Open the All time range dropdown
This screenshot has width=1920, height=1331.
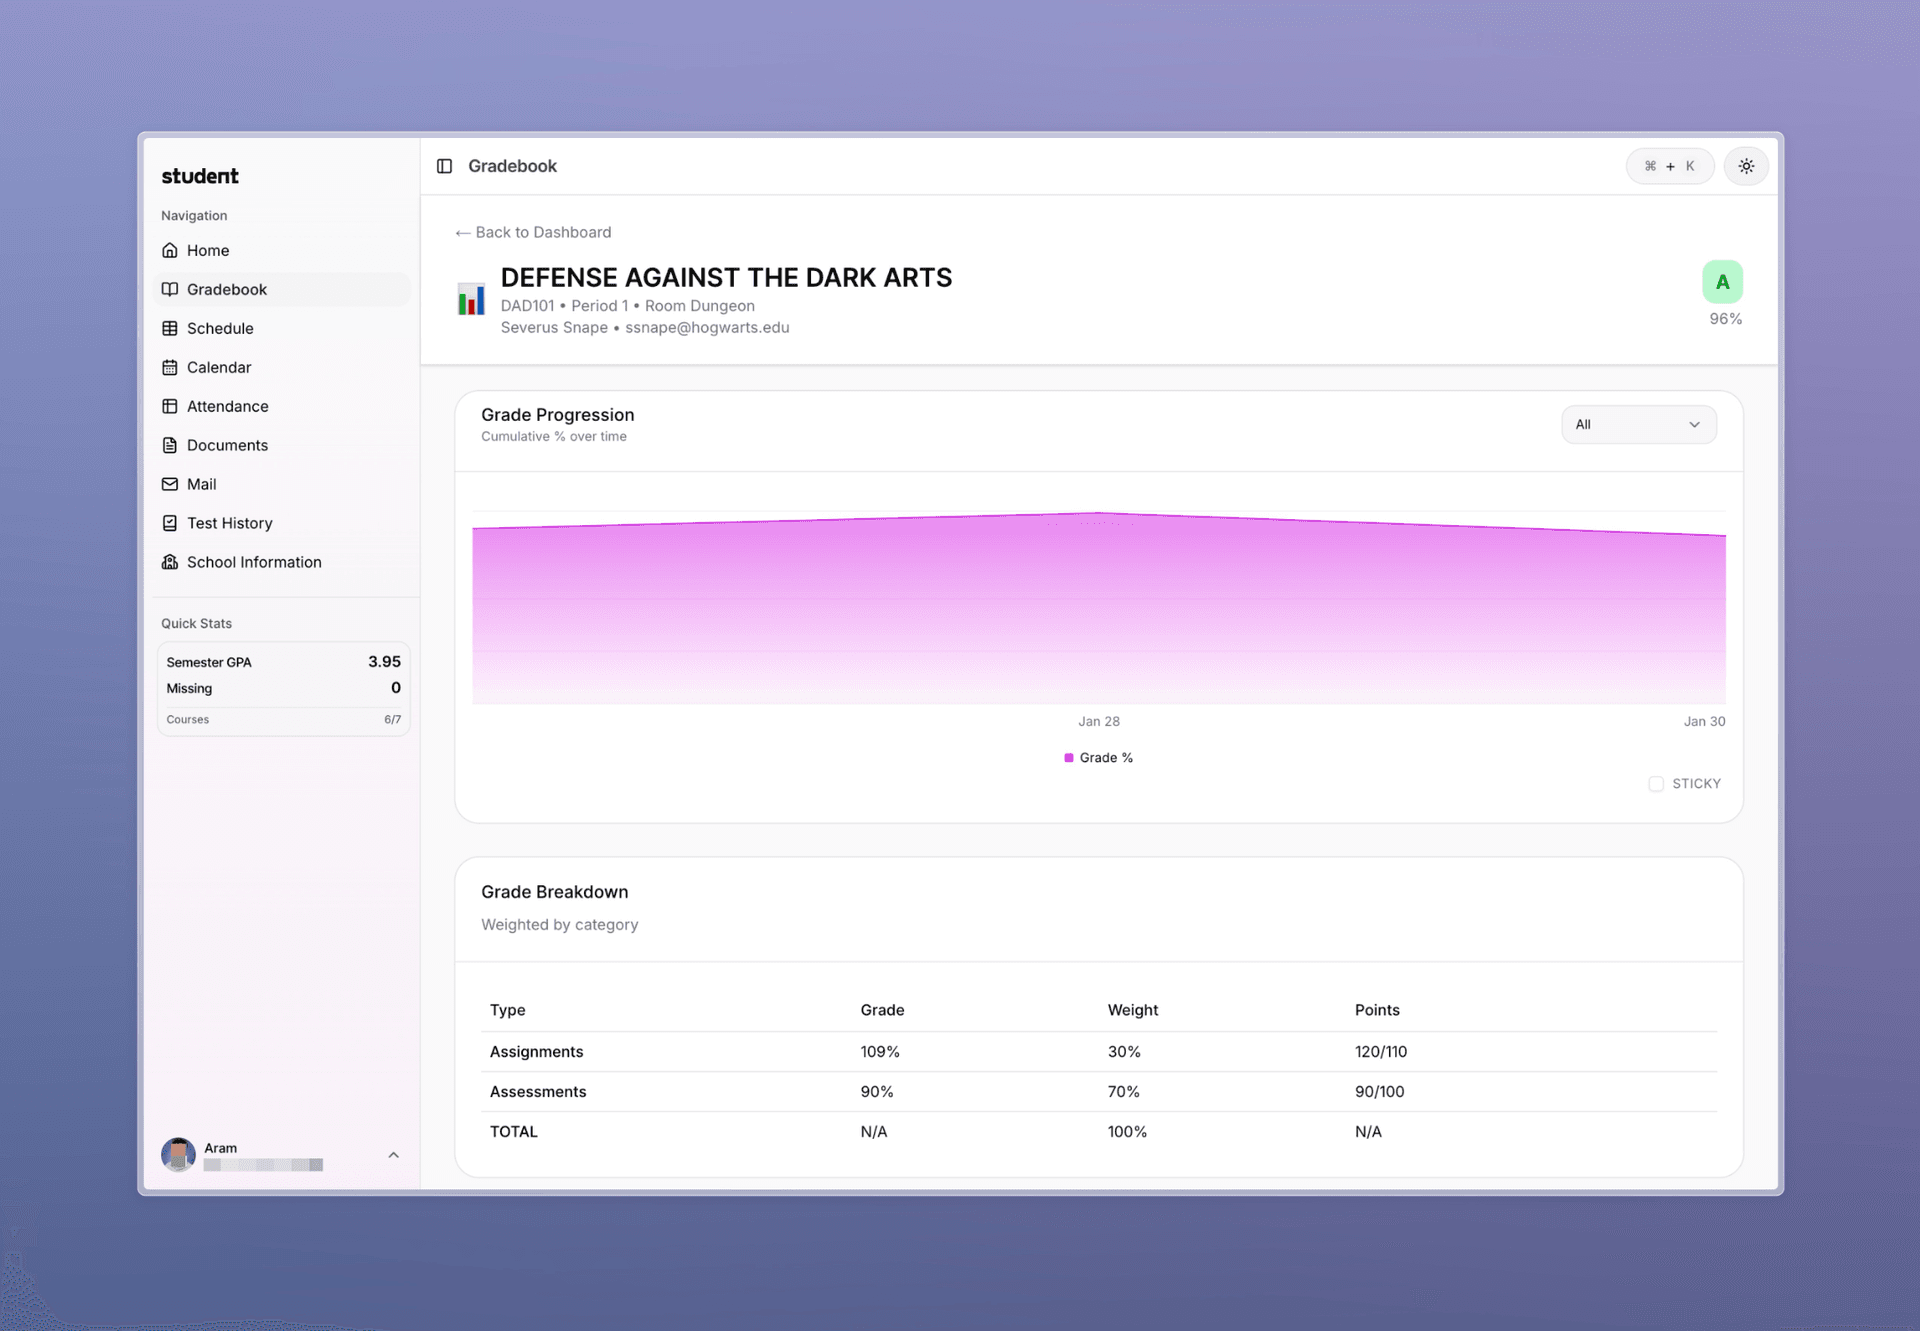coord(1638,425)
